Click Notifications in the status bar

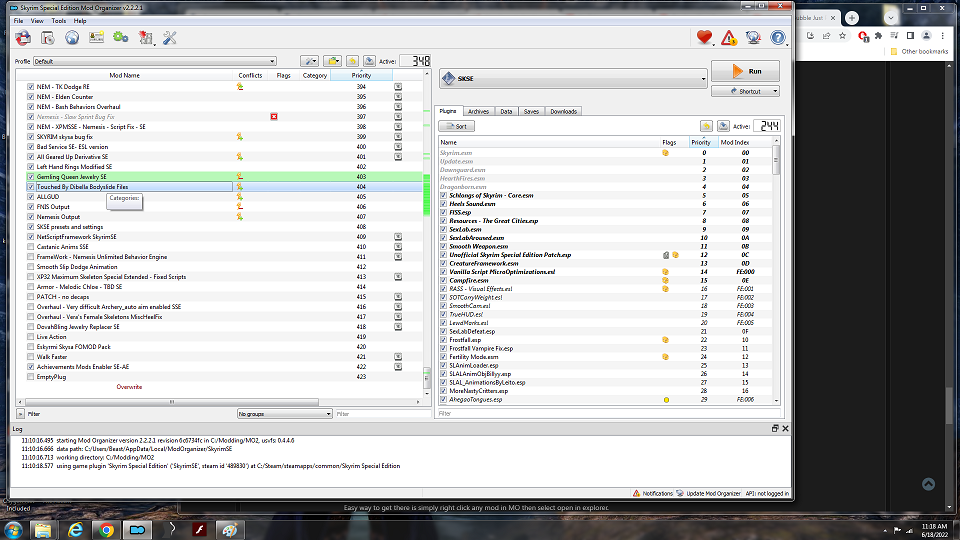click(653, 493)
